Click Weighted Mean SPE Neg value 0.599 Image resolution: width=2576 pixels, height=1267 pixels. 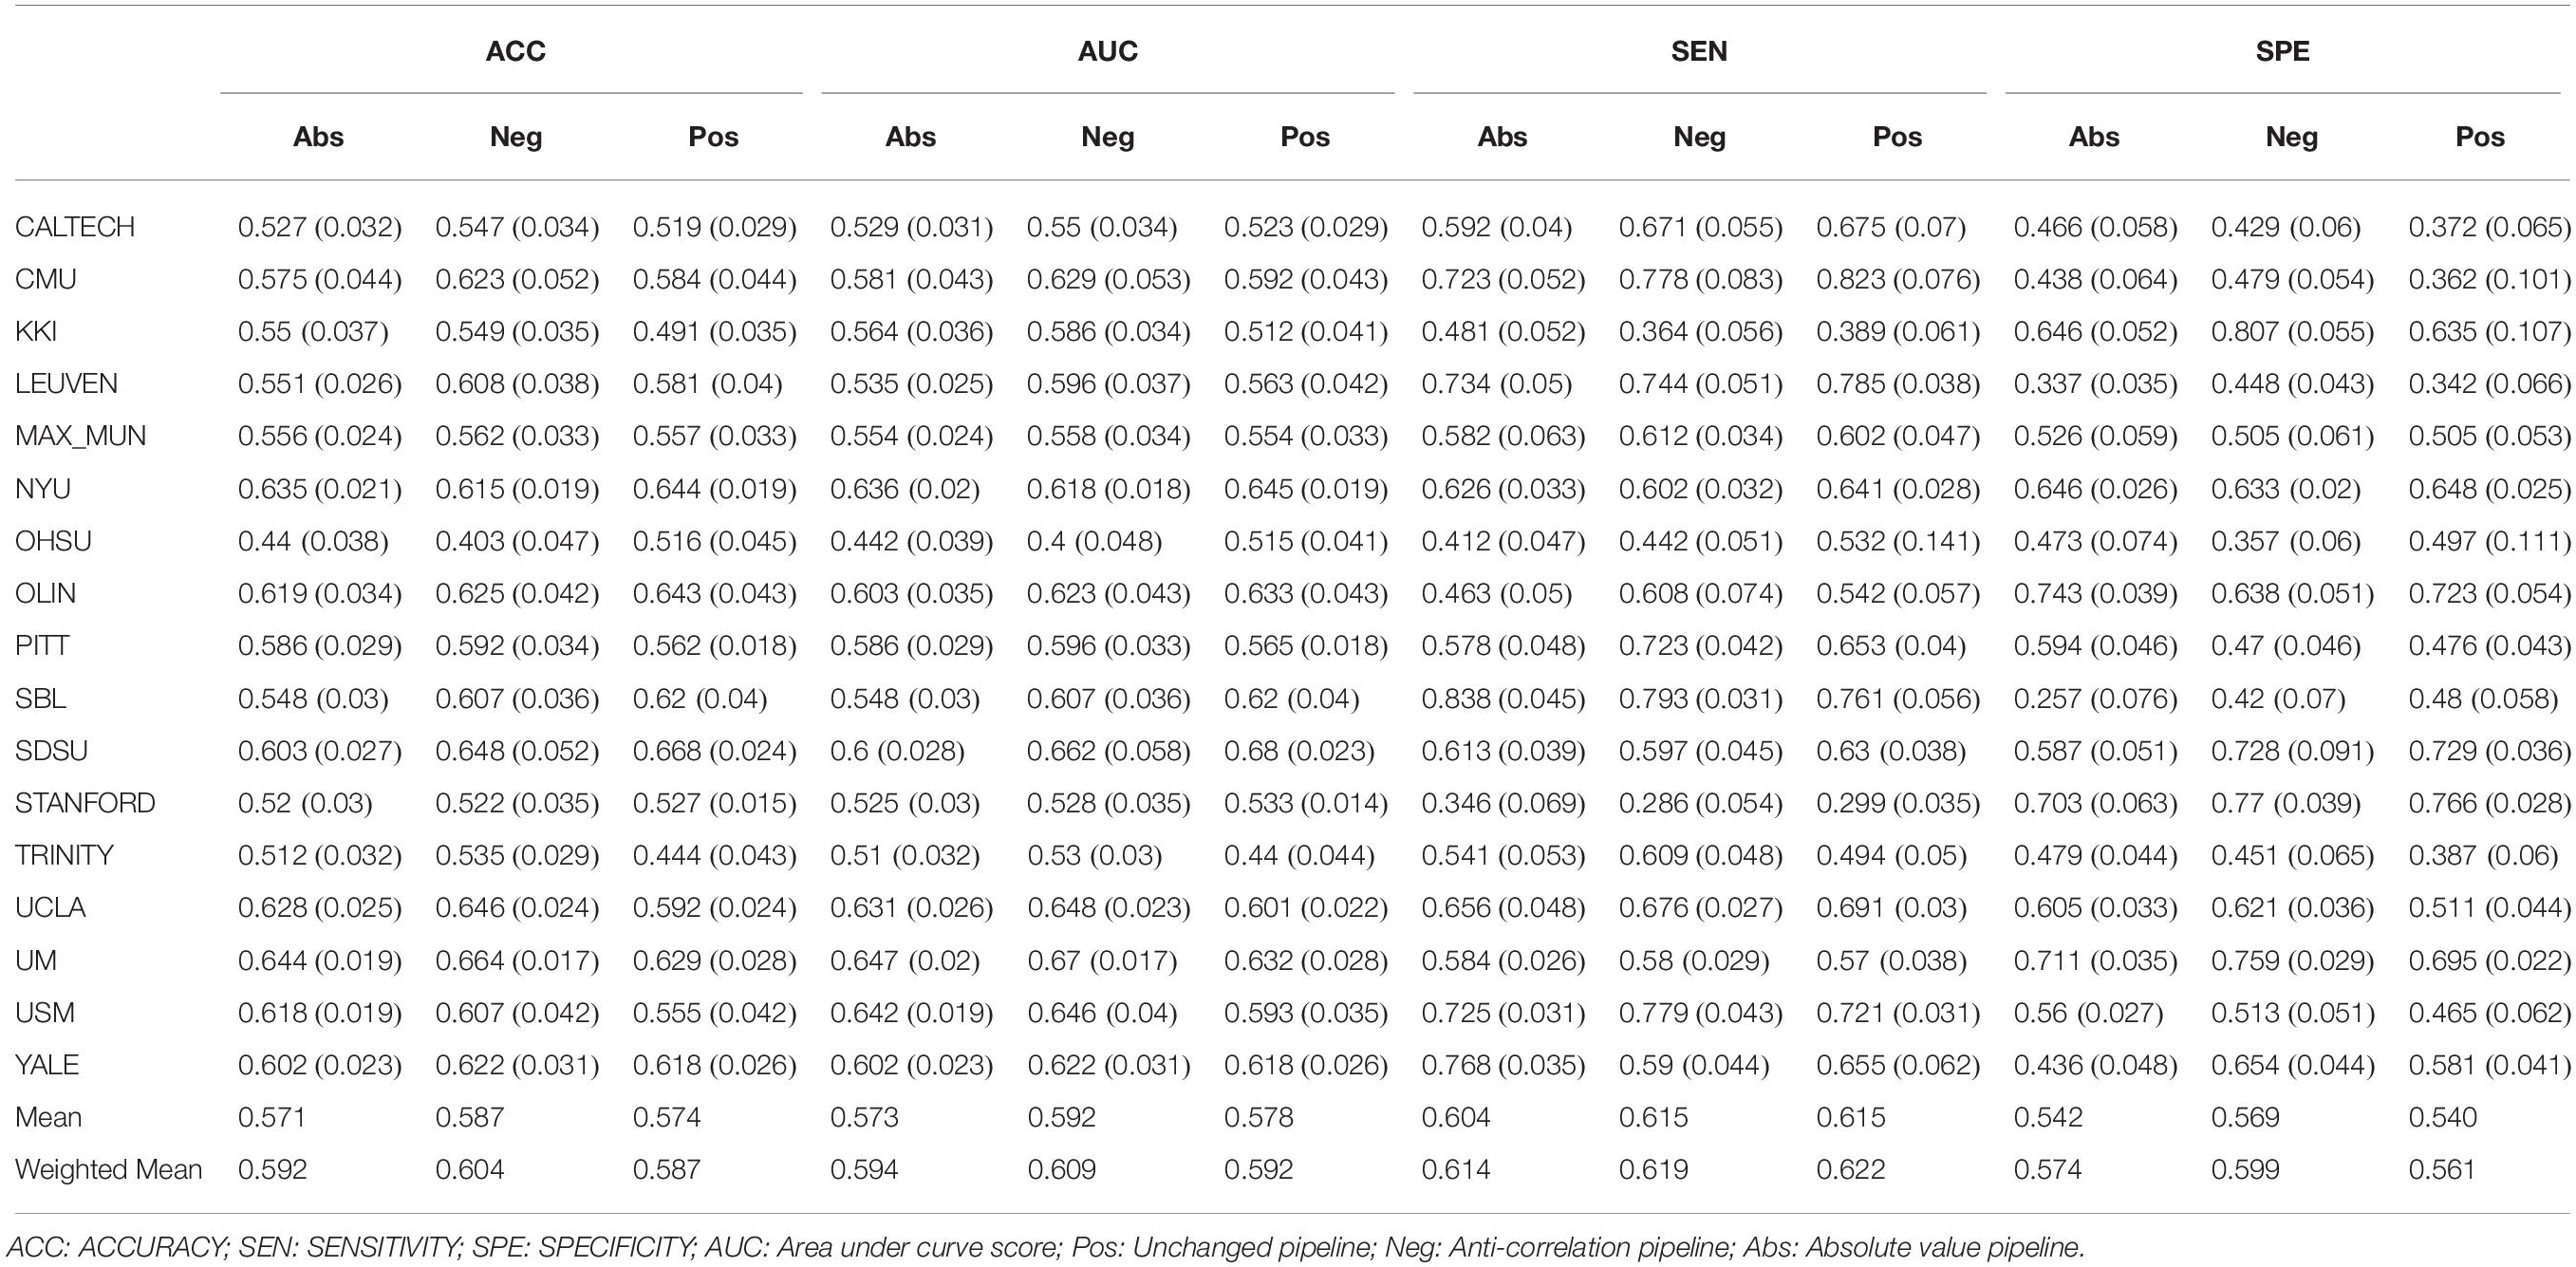(2245, 1169)
